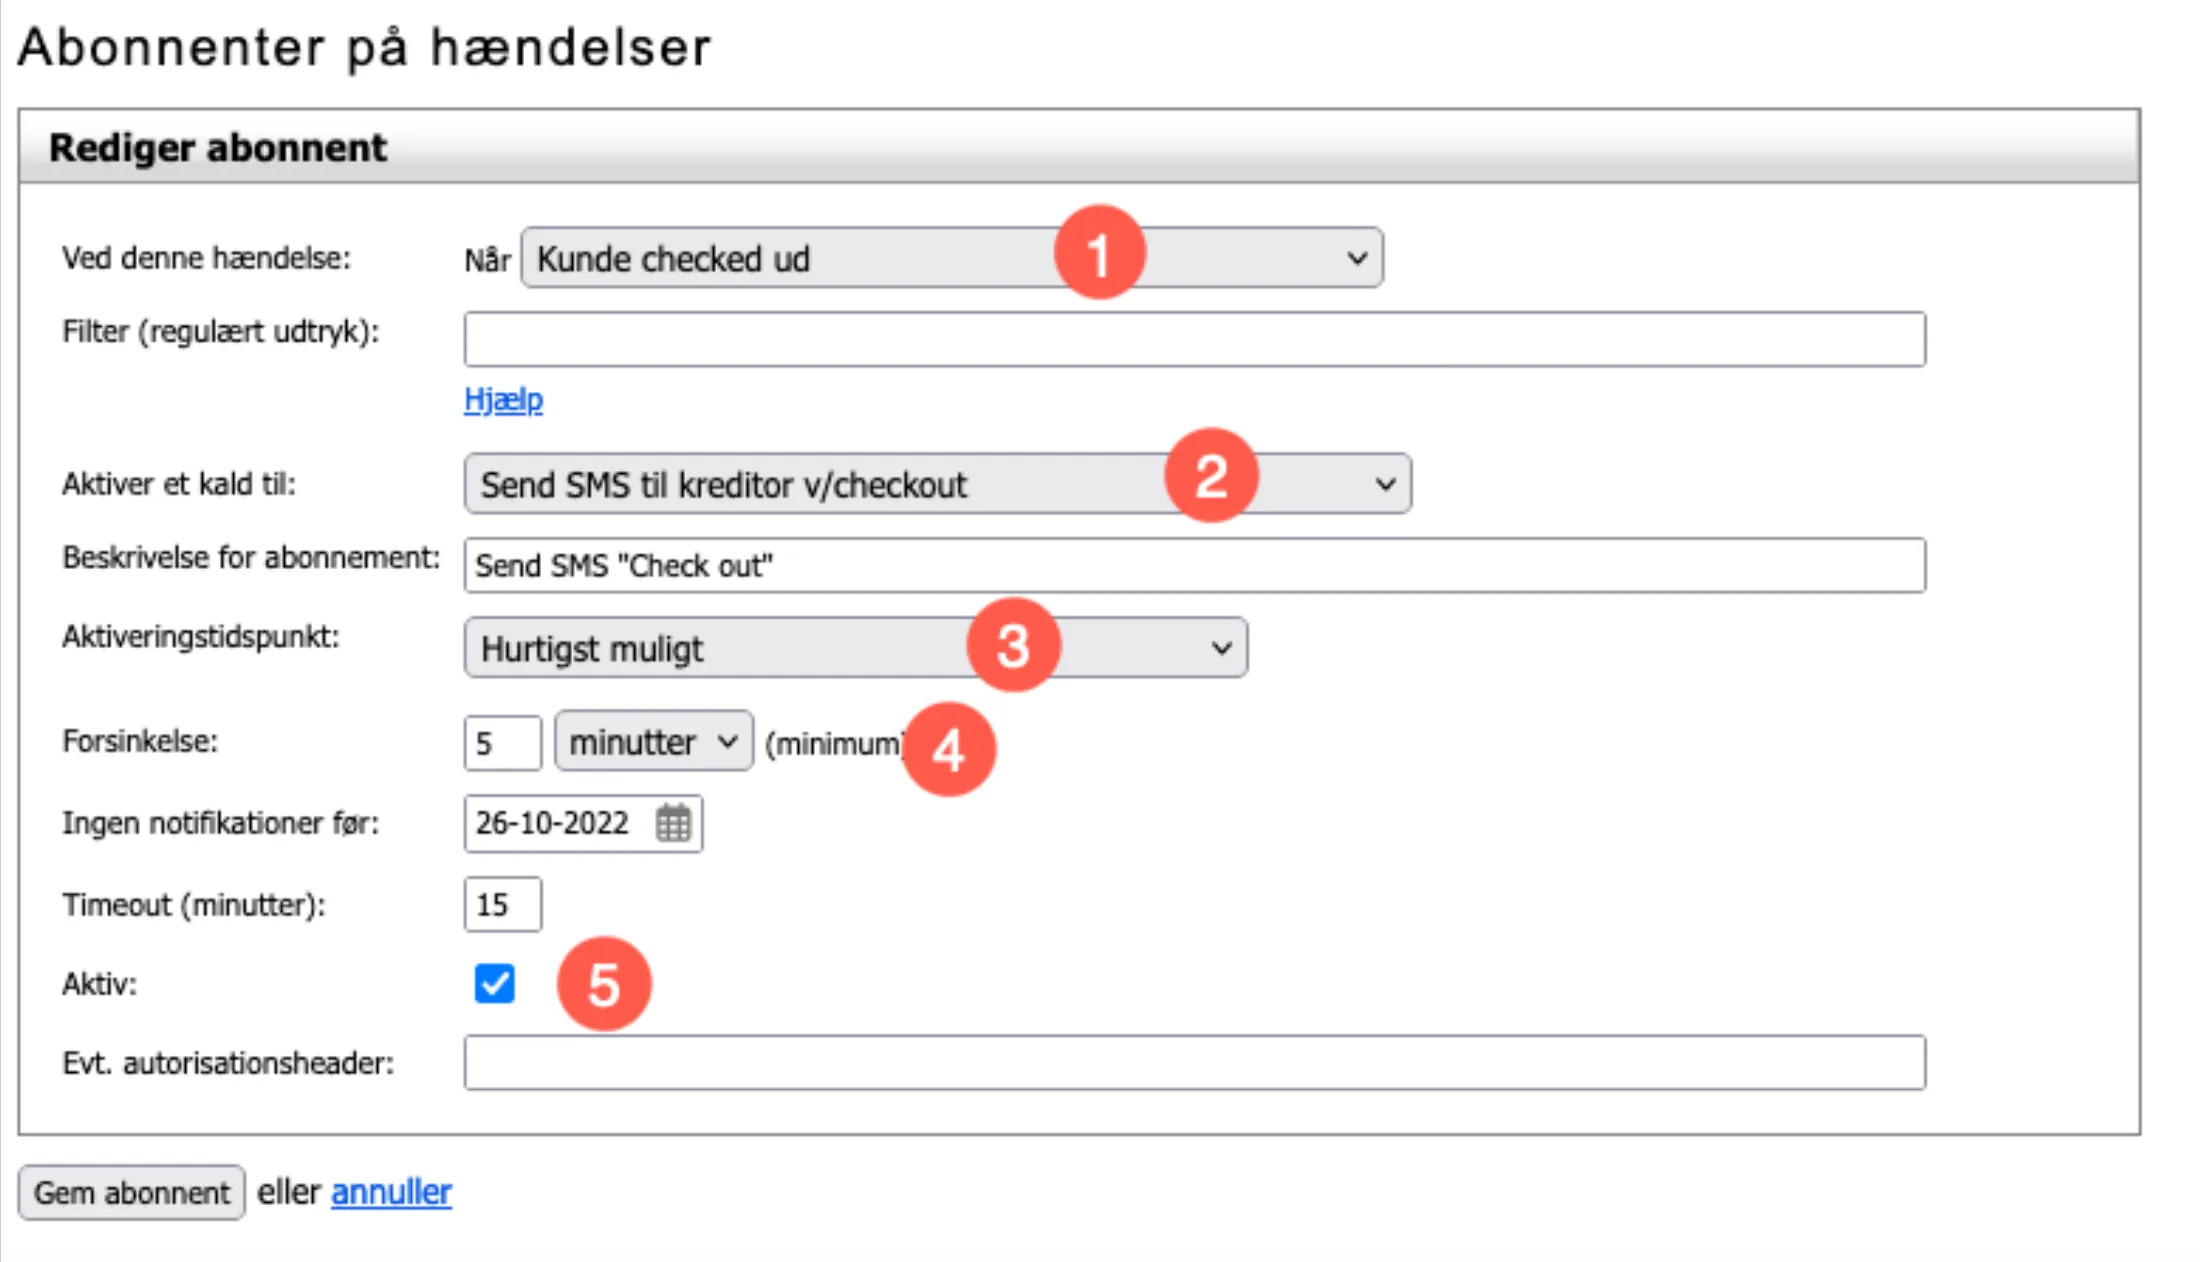Open the 'Kunde checked ud' event dropdown
Screen dimensions: 2200x1262
point(800,259)
